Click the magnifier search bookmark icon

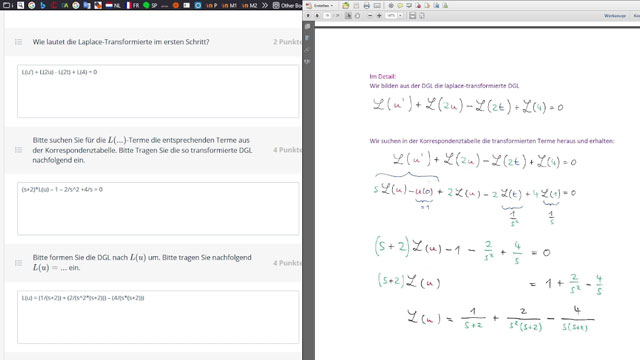20,5
